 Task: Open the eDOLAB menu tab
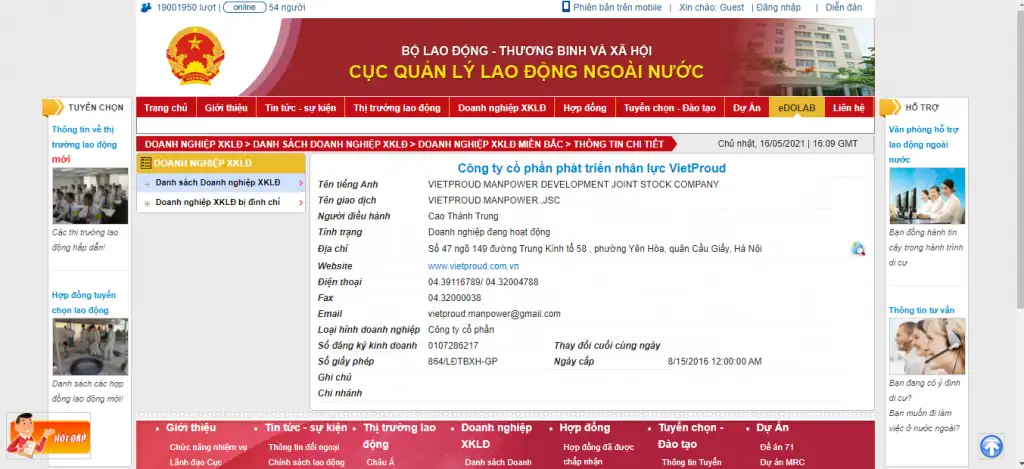(x=797, y=108)
